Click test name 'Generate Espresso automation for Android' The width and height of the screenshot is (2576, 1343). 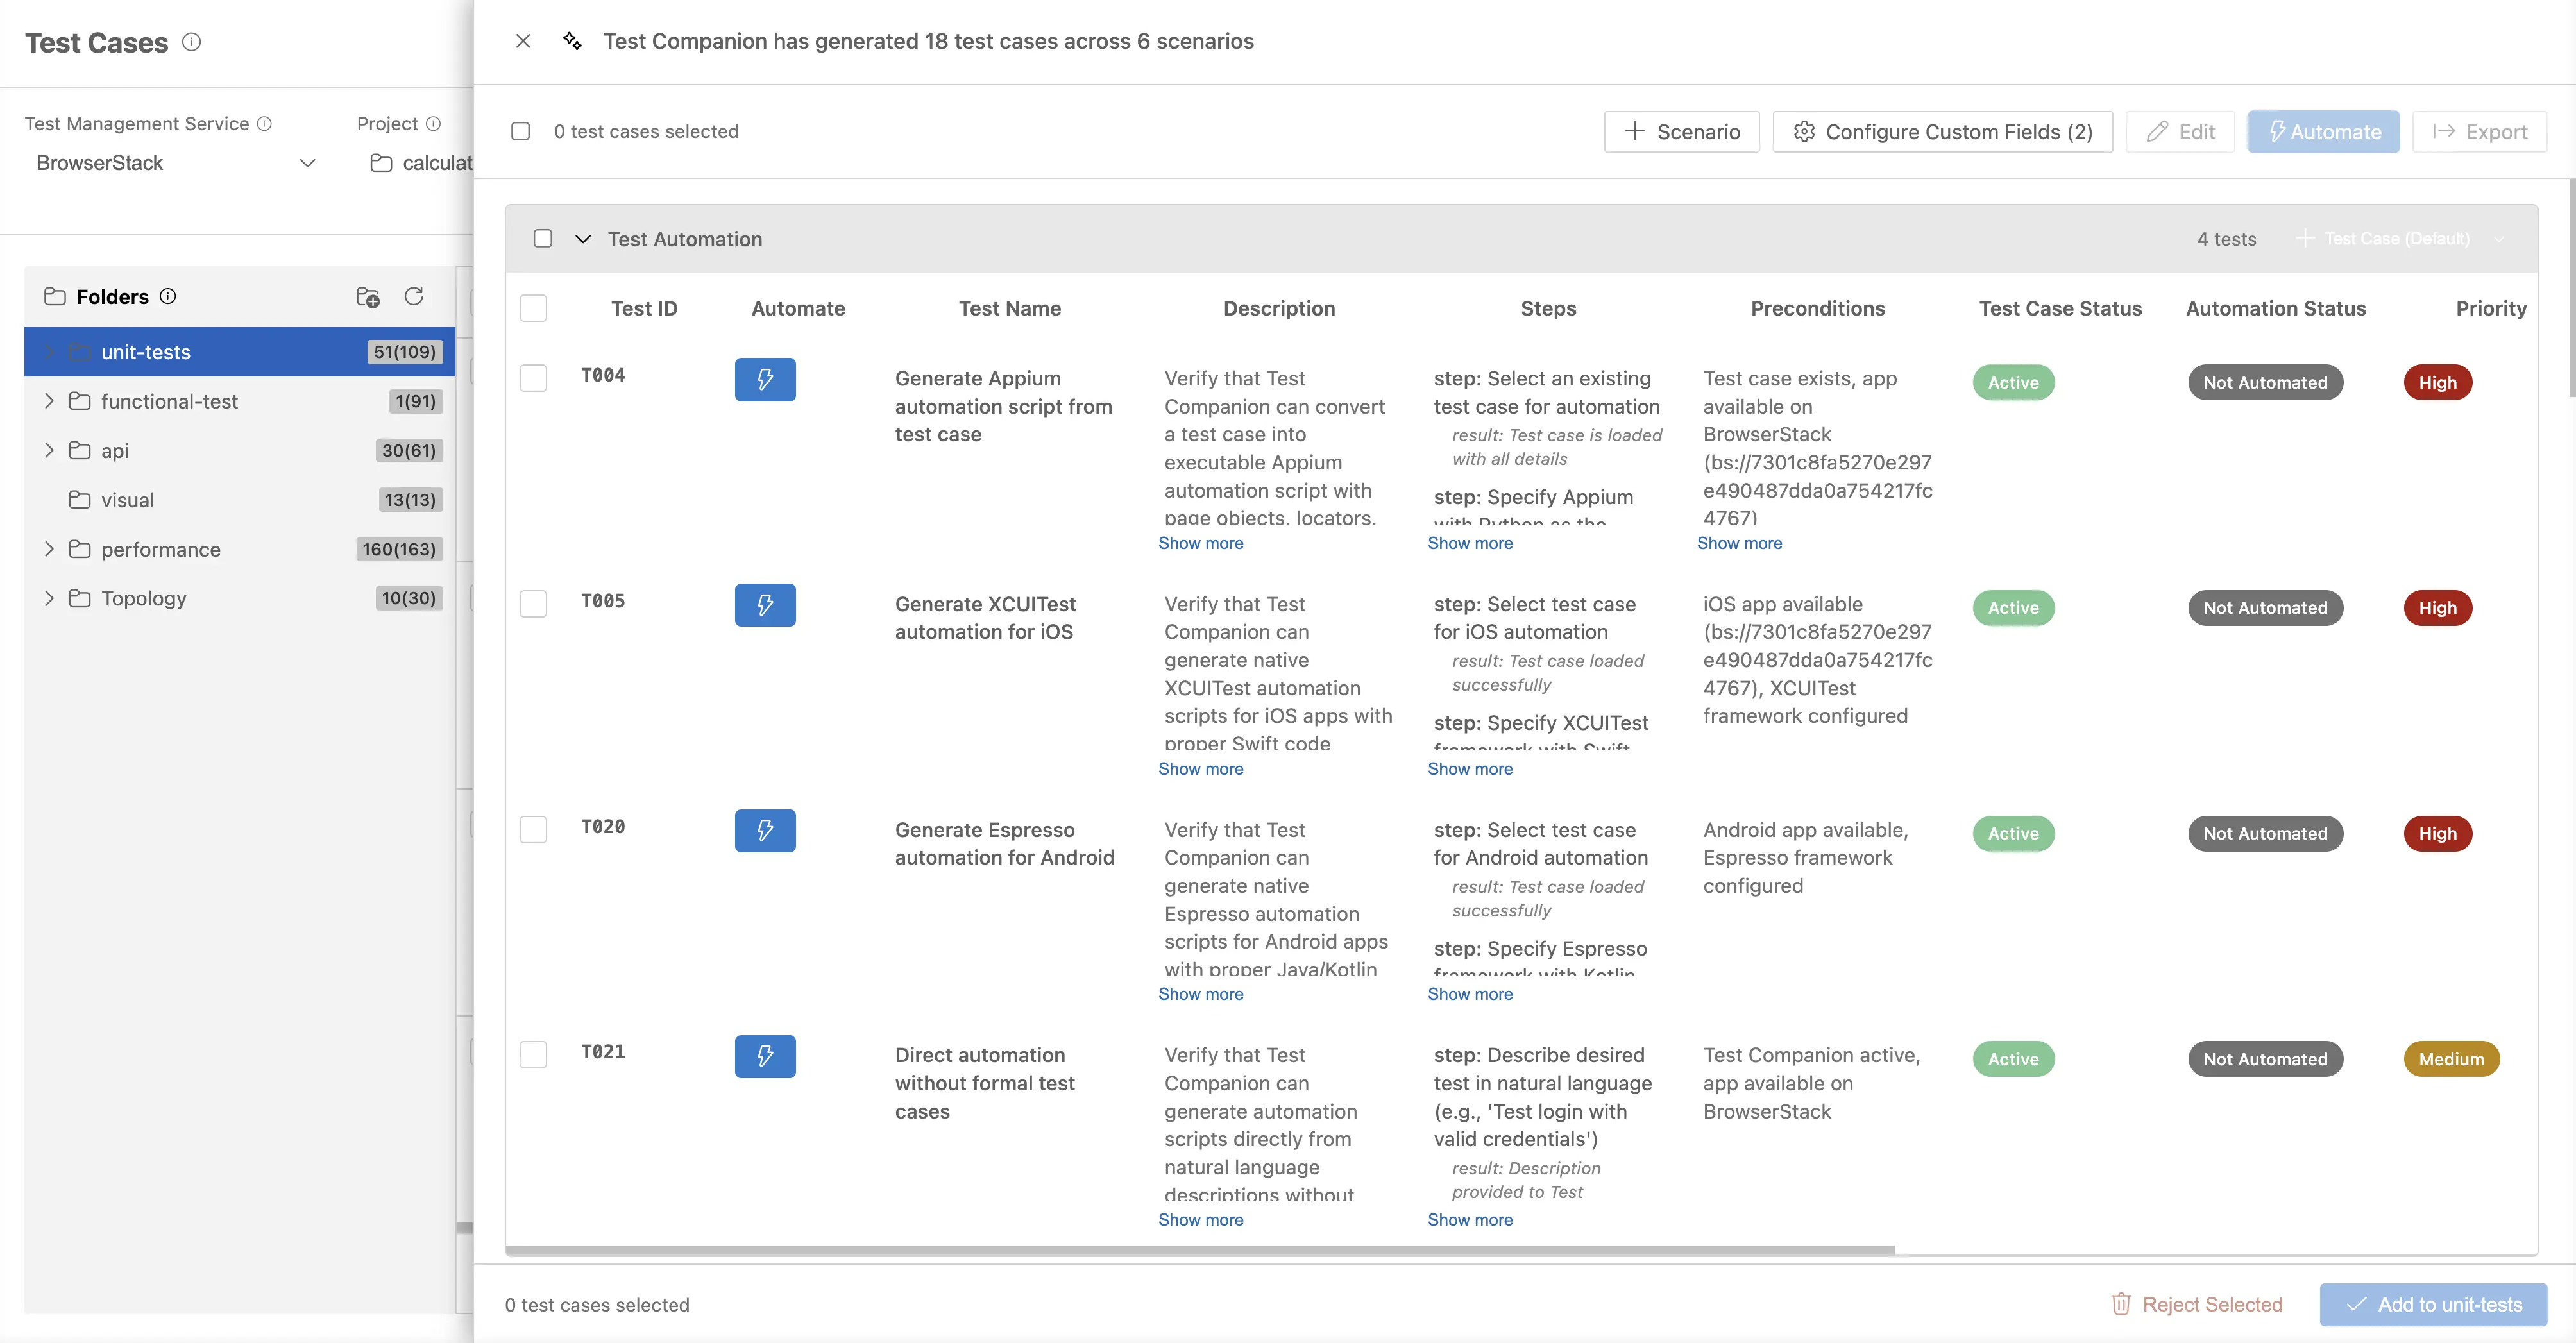click(x=1004, y=844)
